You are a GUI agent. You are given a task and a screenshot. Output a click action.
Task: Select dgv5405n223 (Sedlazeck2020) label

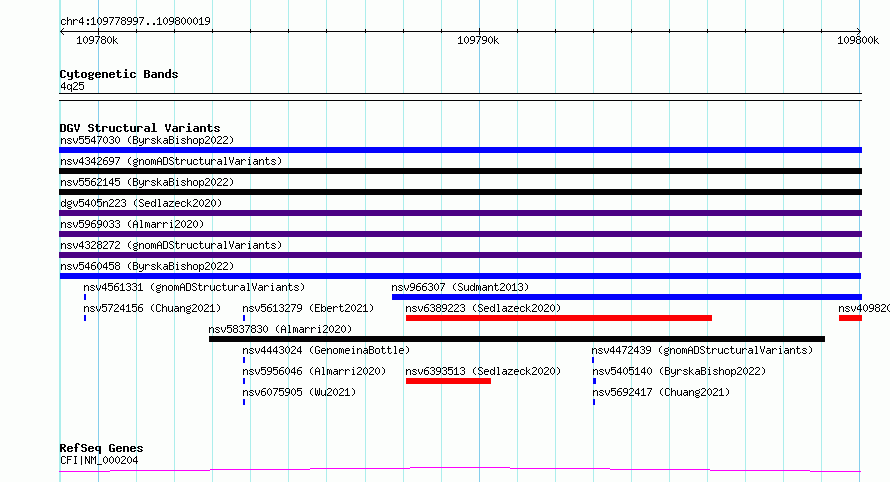141,203
